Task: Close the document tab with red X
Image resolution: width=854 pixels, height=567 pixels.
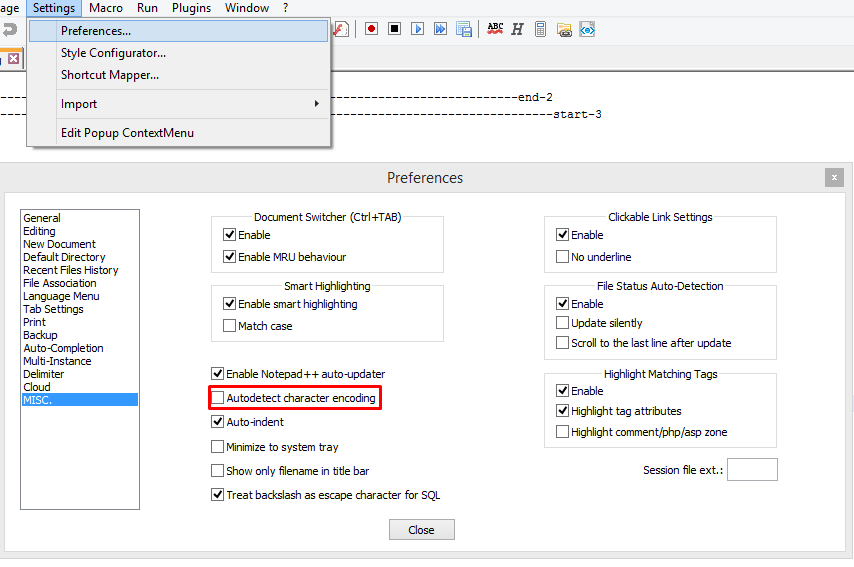Action: (x=14, y=58)
